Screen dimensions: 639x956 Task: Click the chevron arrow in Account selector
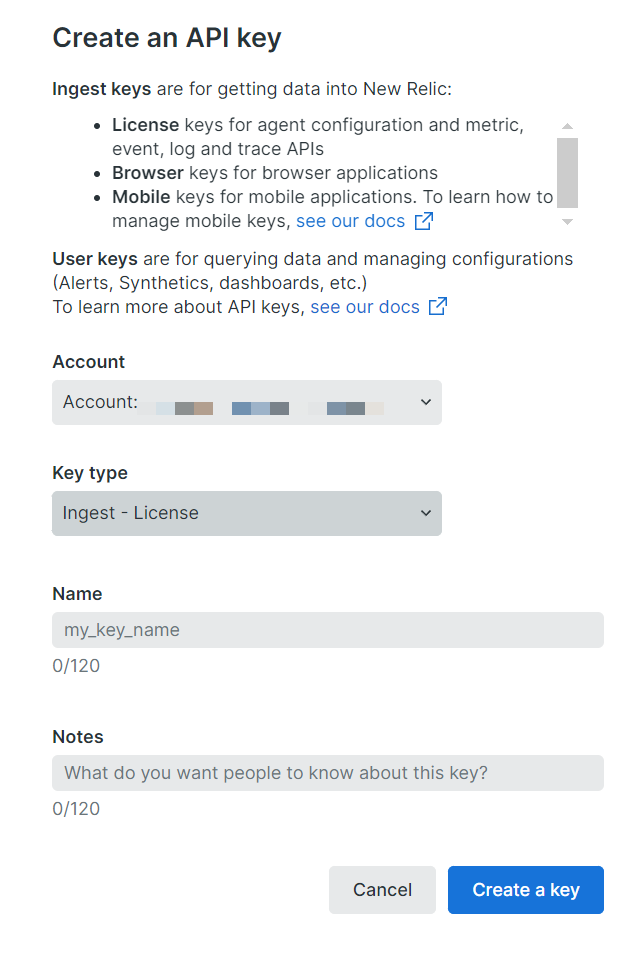tap(425, 402)
